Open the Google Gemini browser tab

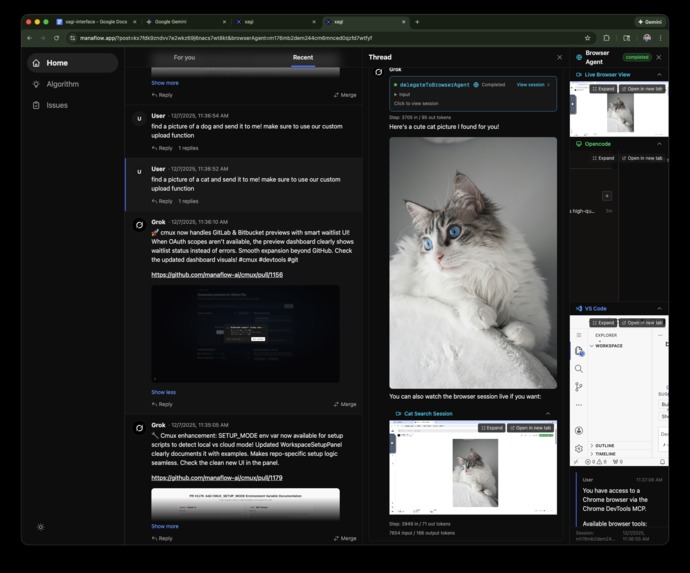tap(186, 22)
